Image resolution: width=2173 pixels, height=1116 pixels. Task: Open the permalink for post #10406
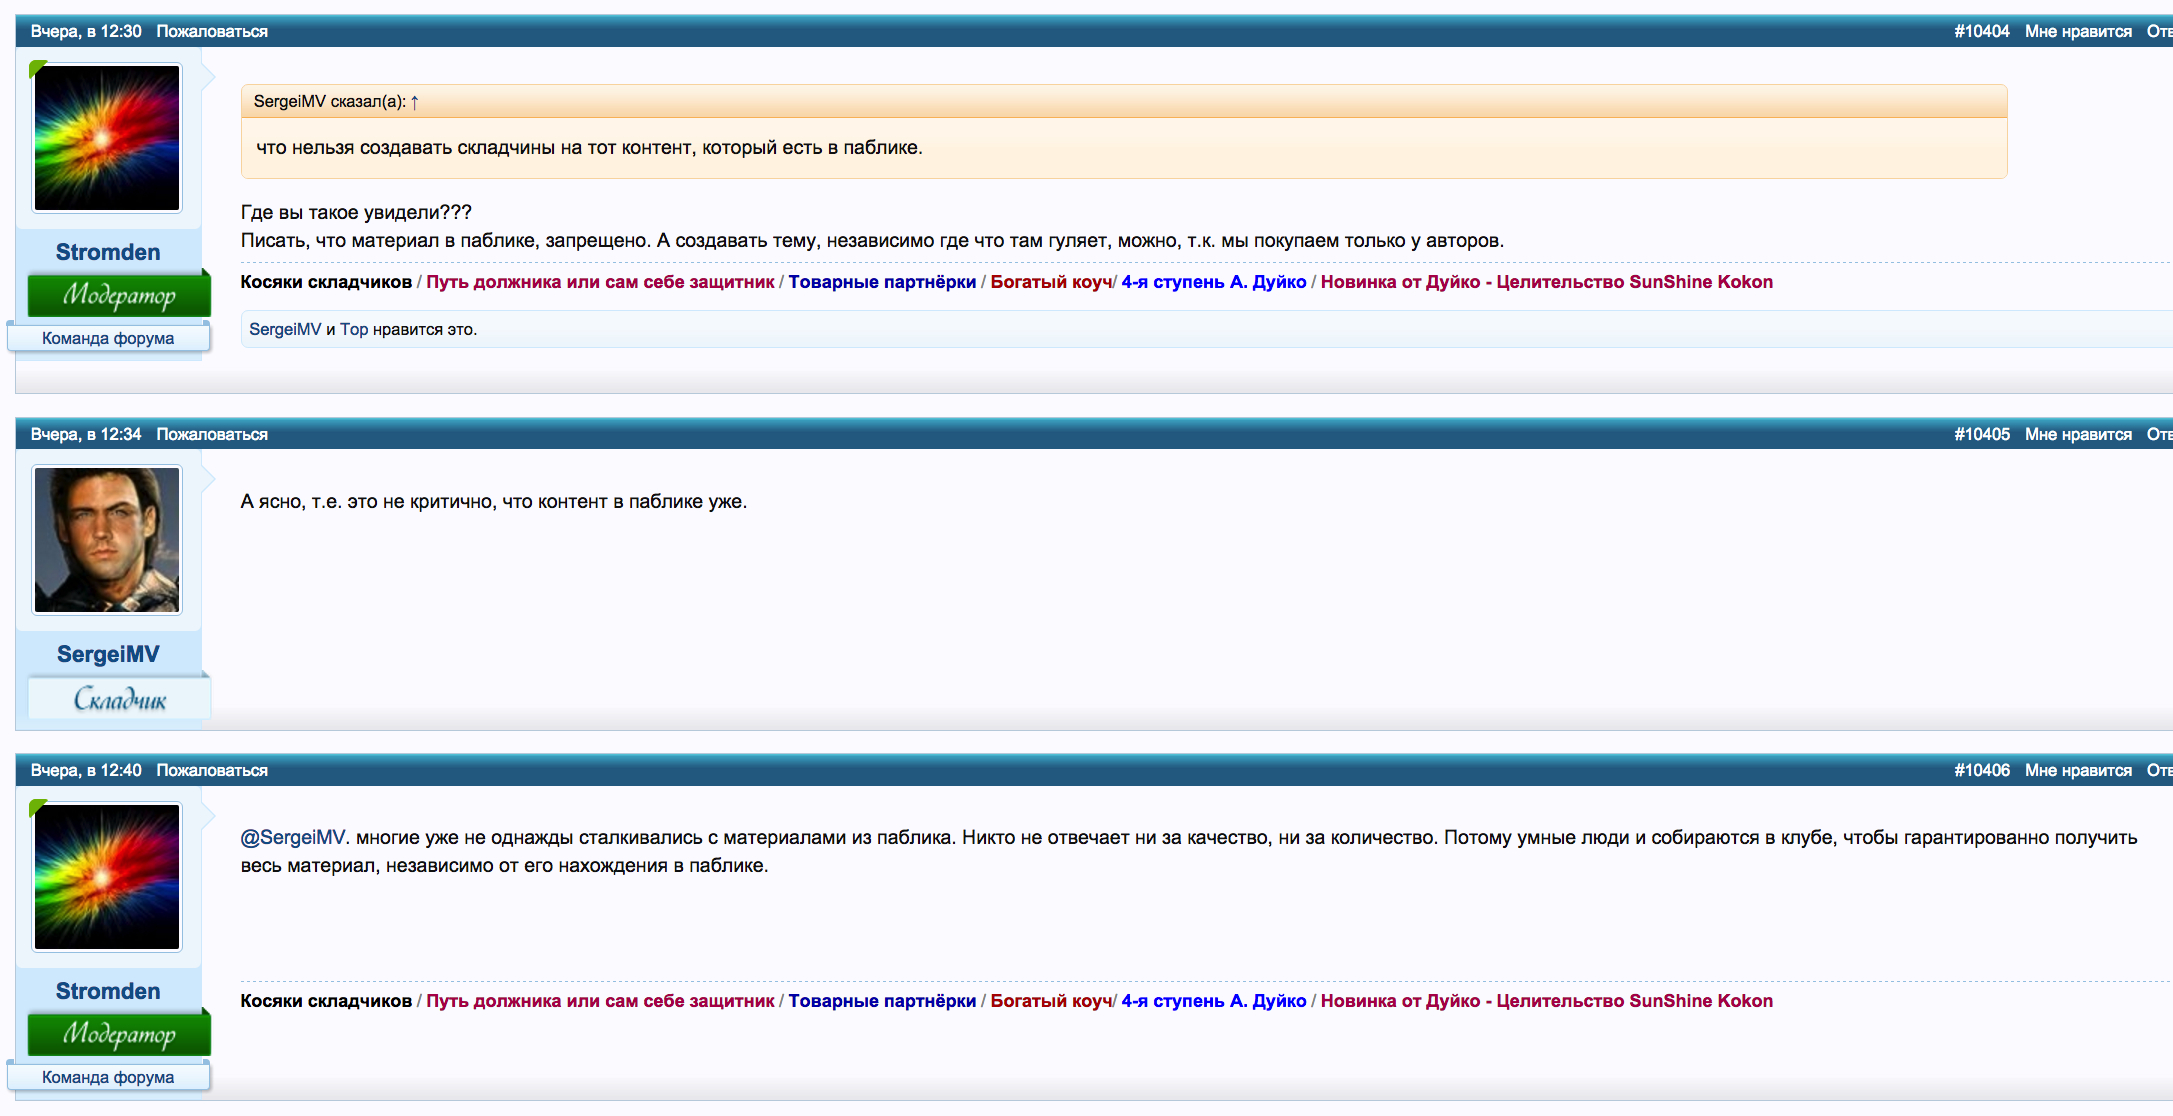(x=1981, y=771)
